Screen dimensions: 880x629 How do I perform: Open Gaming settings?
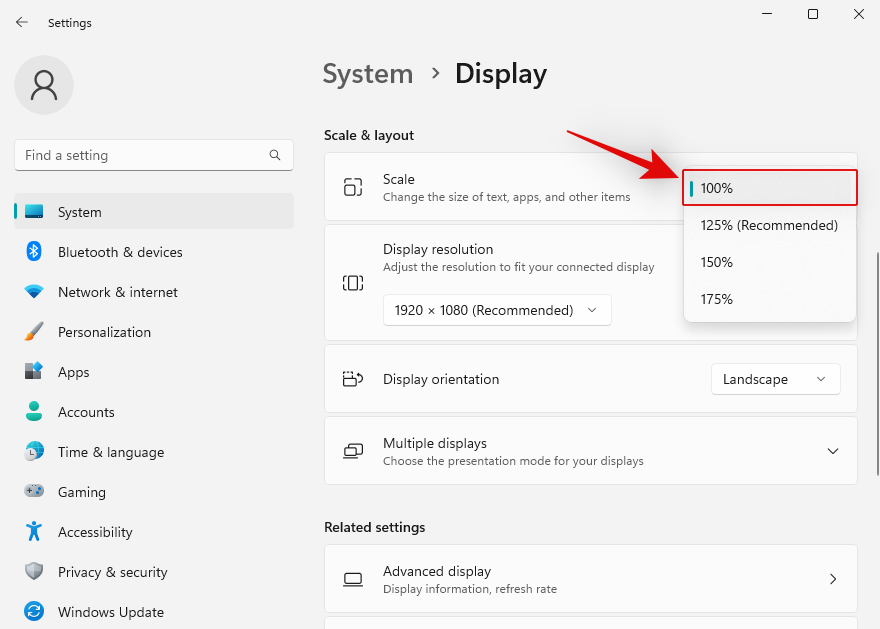(81, 492)
